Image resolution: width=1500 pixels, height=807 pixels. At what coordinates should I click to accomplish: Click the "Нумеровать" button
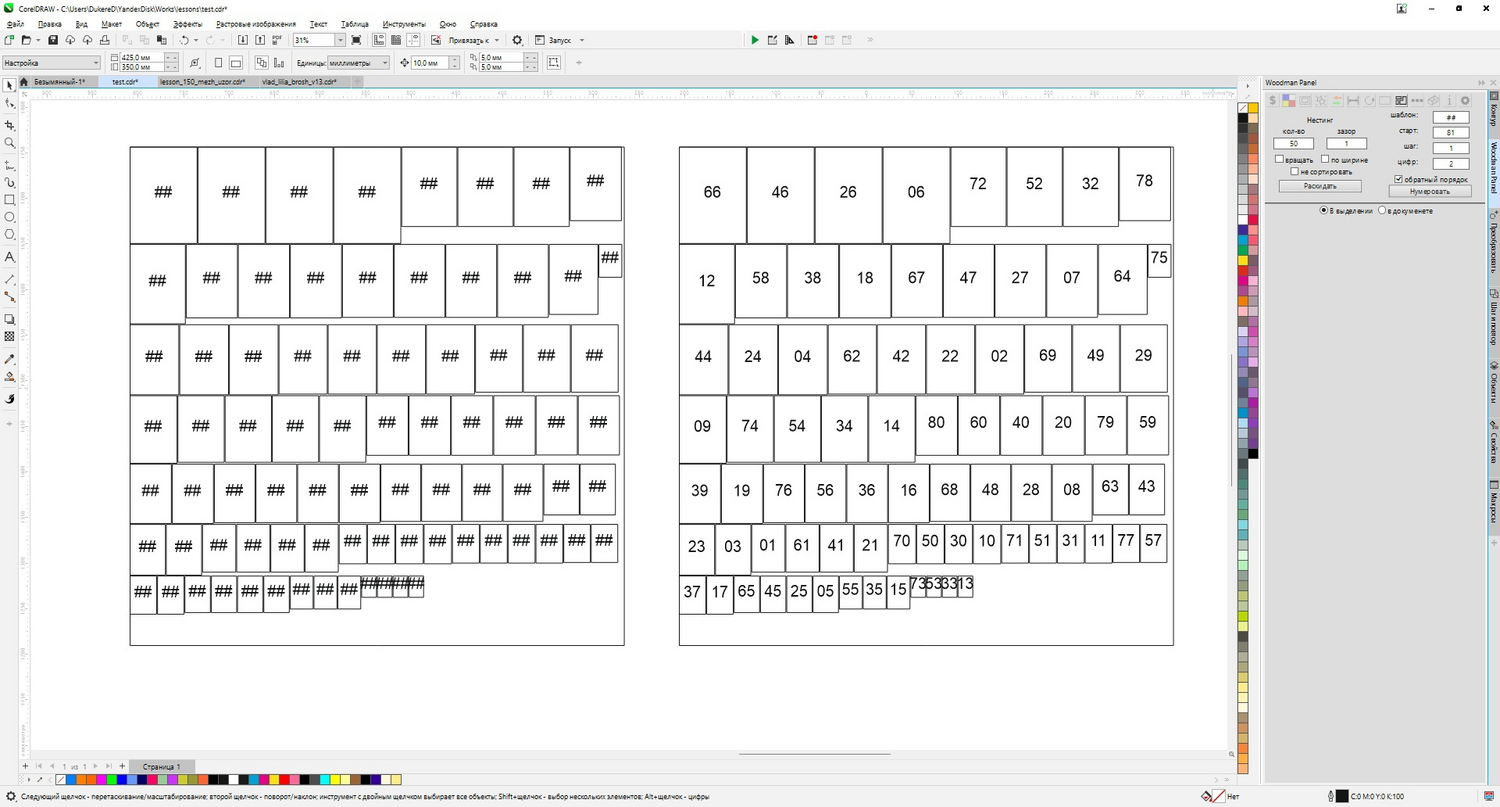tap(1428, 190)
